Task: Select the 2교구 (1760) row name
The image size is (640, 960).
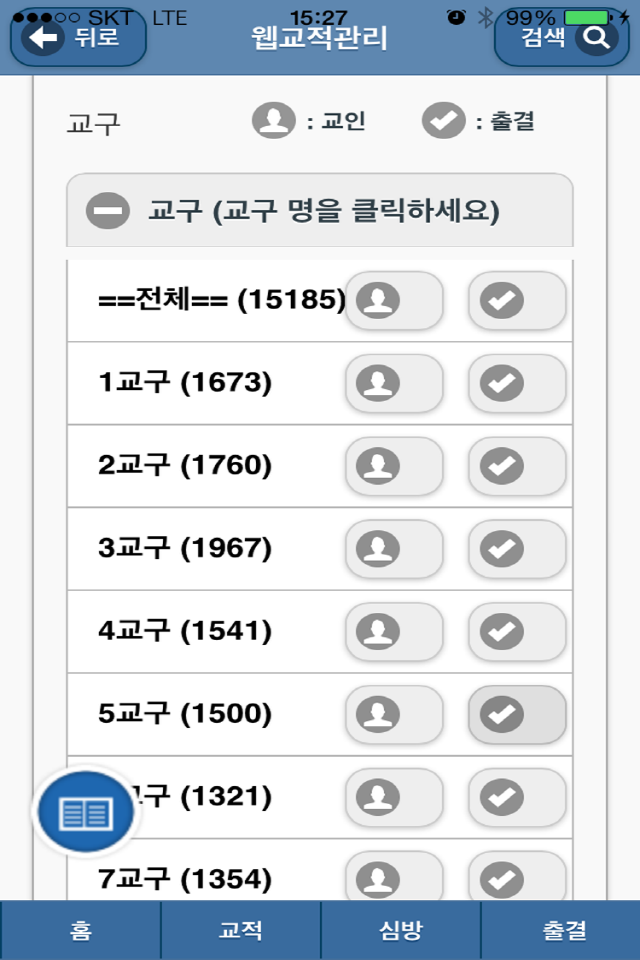Action: 185,465
